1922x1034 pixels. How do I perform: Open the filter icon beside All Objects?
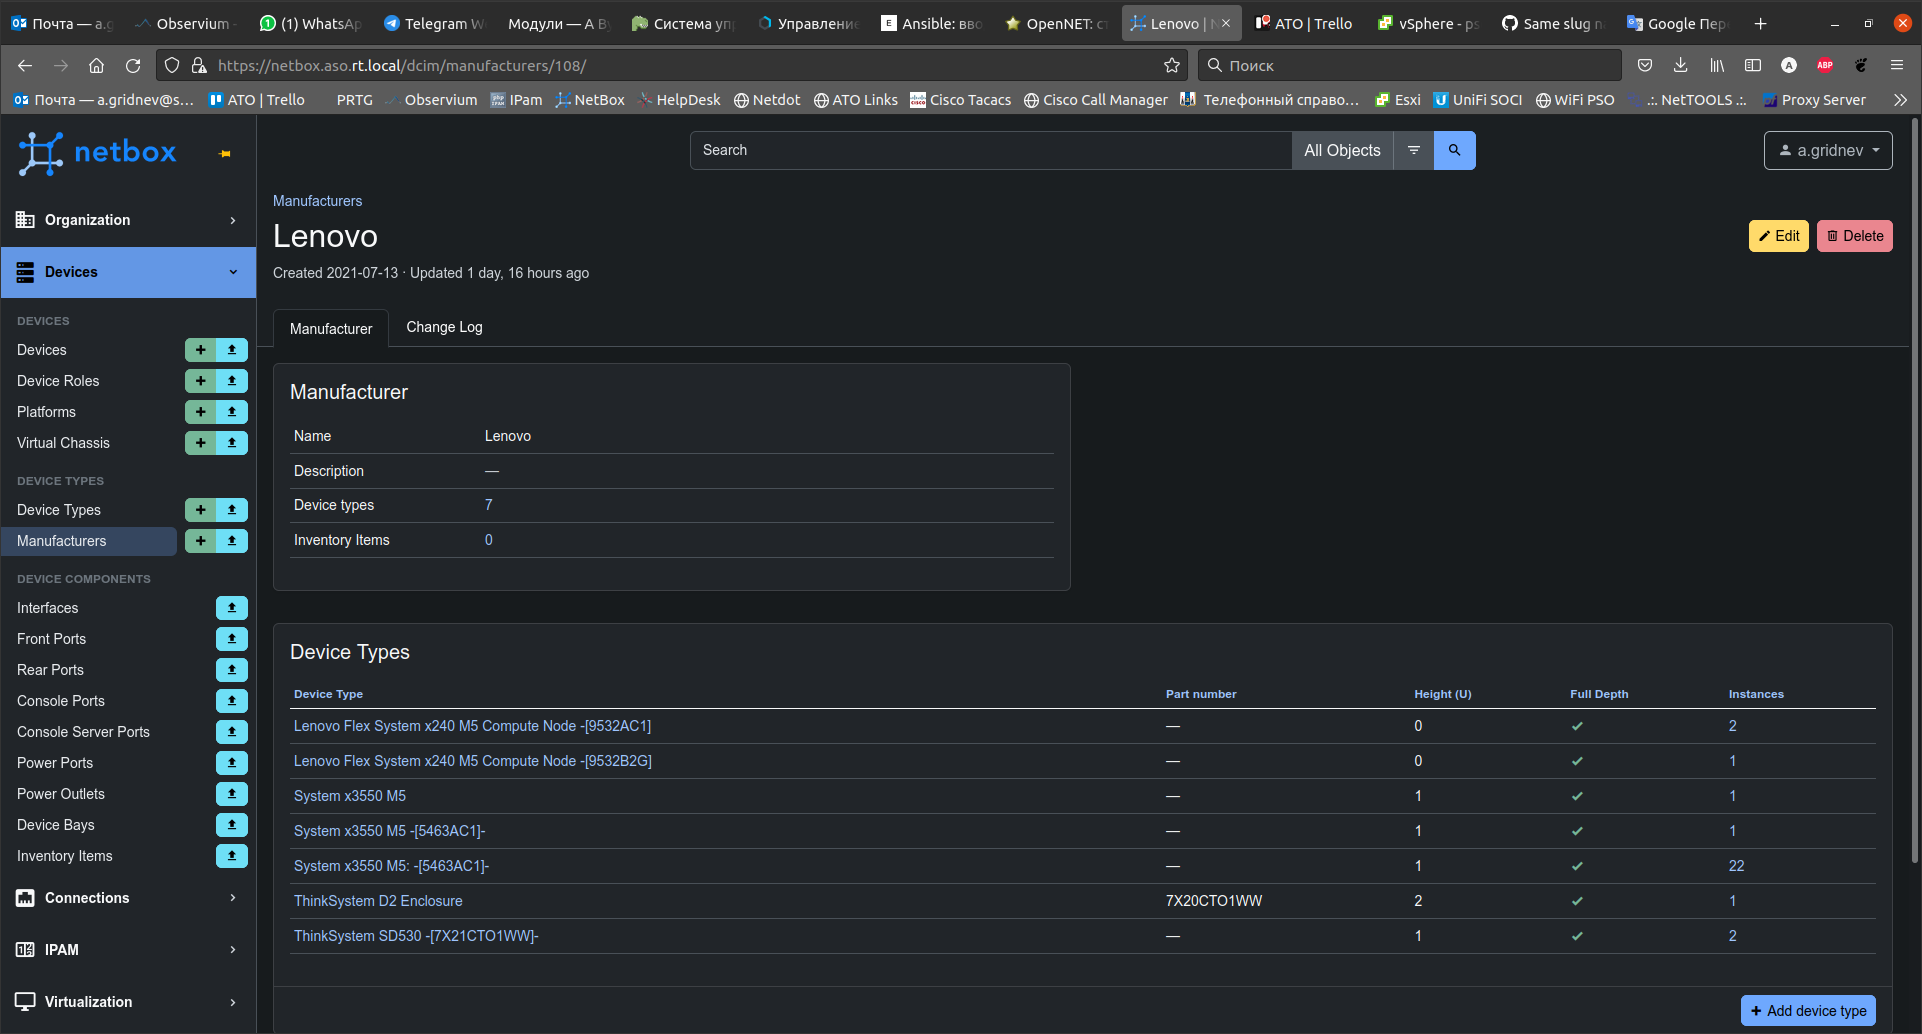[x=1413, y=150]
